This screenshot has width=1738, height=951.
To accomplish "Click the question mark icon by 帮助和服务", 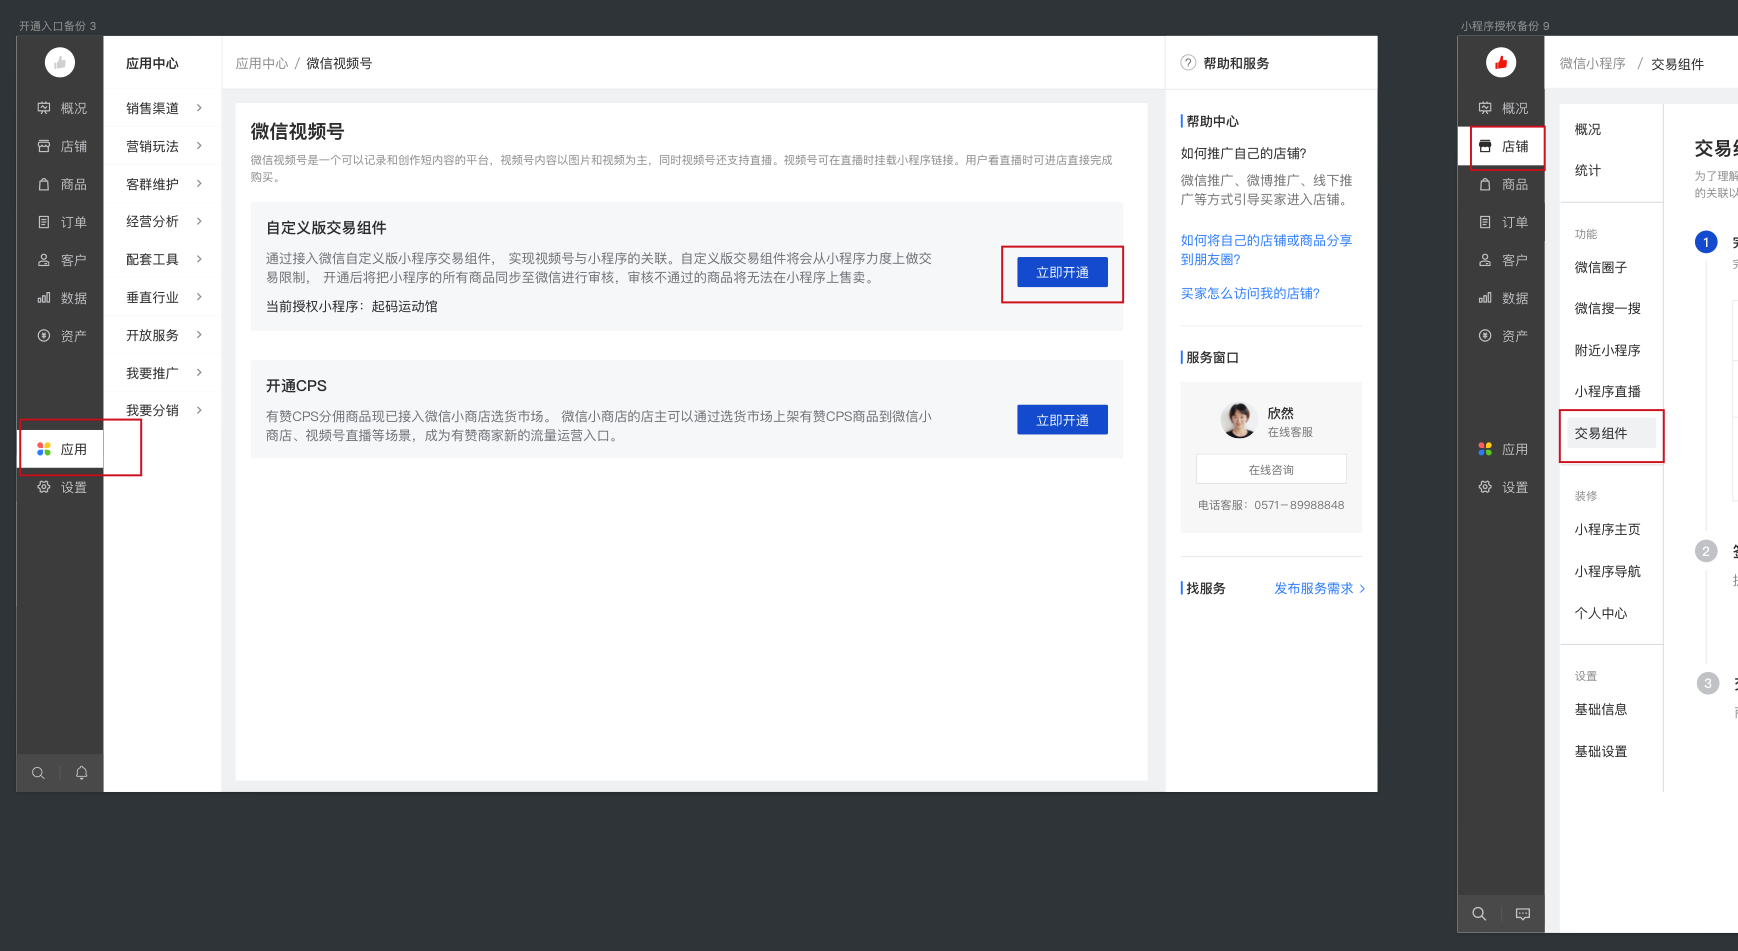I will pos(1188,63).
